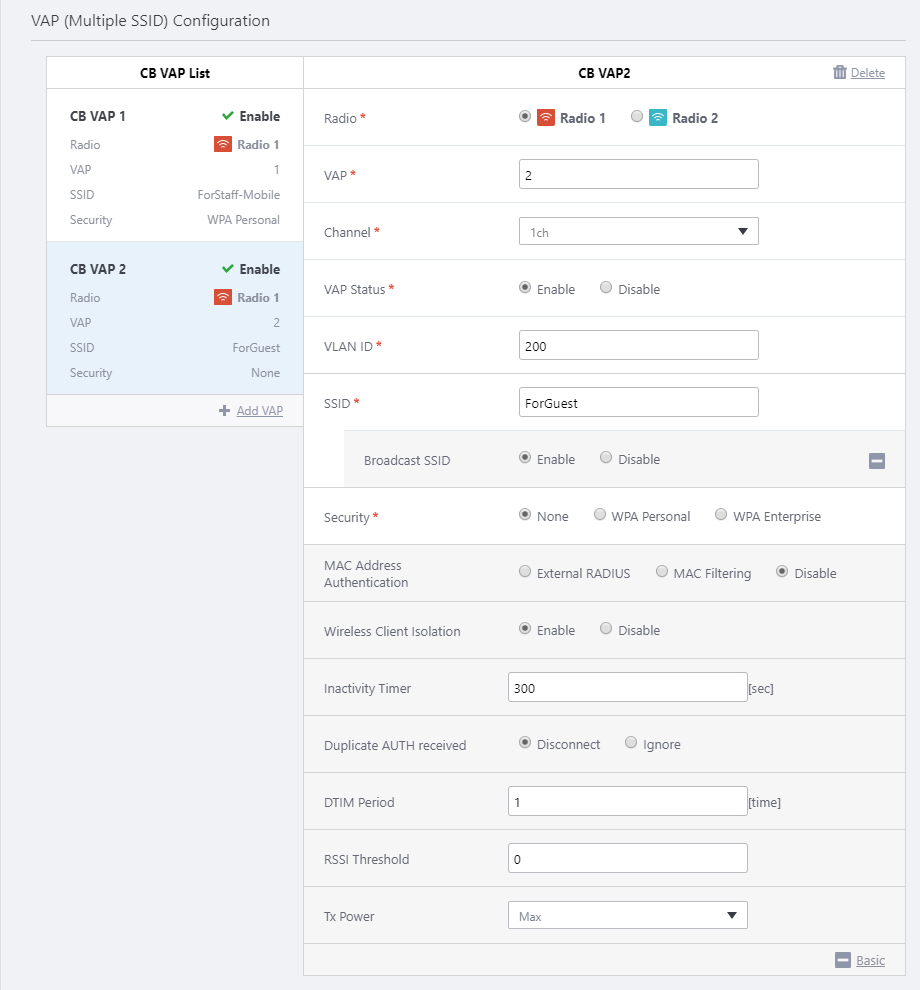Click the Security None value in CB VAP 2 card
Image resolution: width=920 pixels, height=990 pixels.
coord(265,373)
